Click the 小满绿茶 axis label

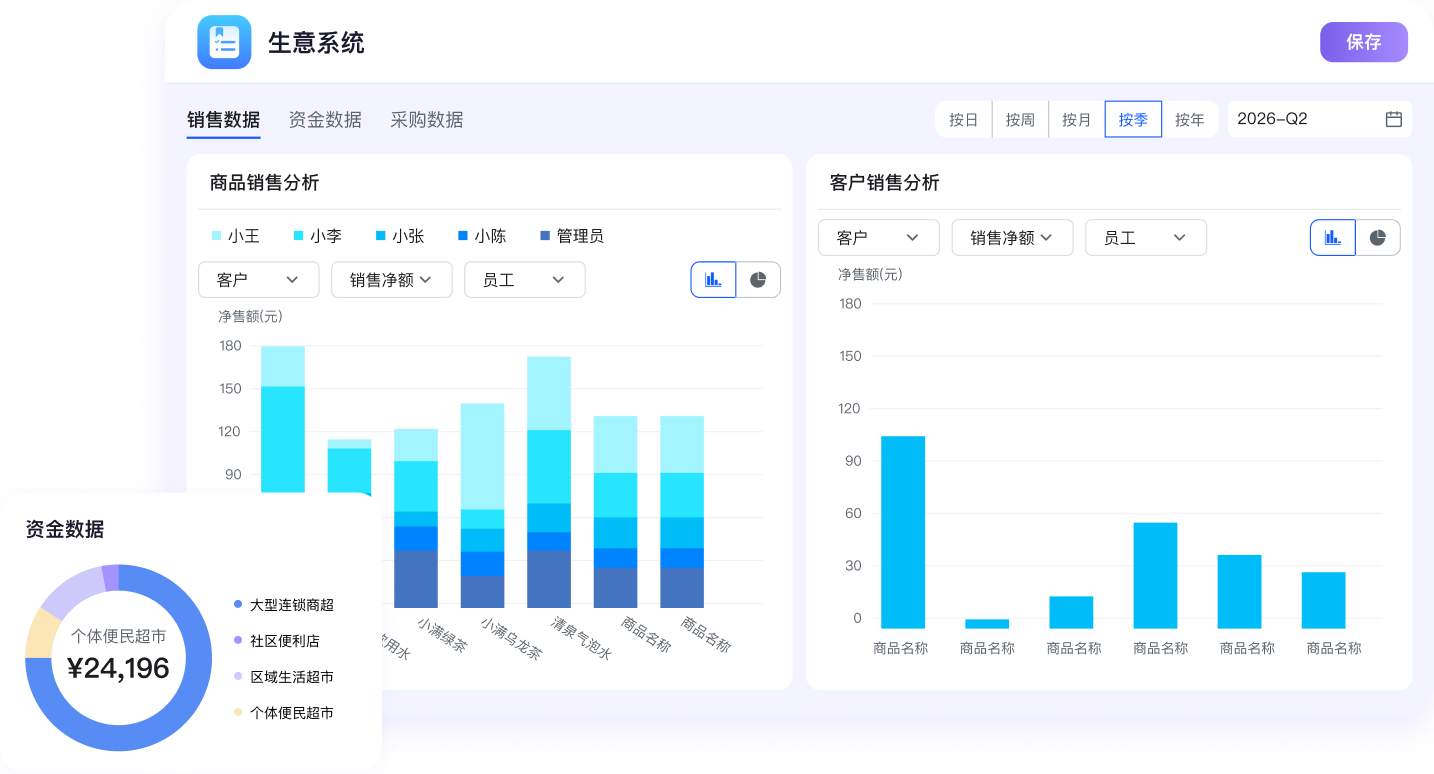pos(442,634)
